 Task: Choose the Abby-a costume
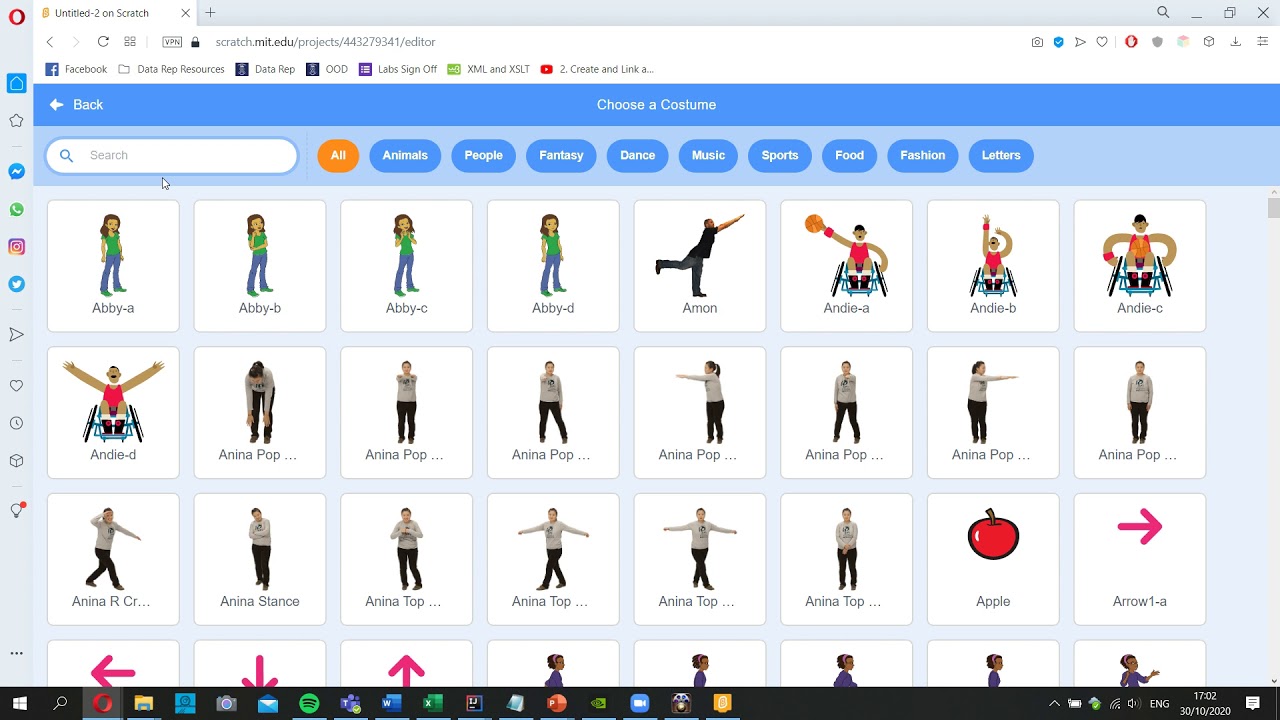click(113, 265)
